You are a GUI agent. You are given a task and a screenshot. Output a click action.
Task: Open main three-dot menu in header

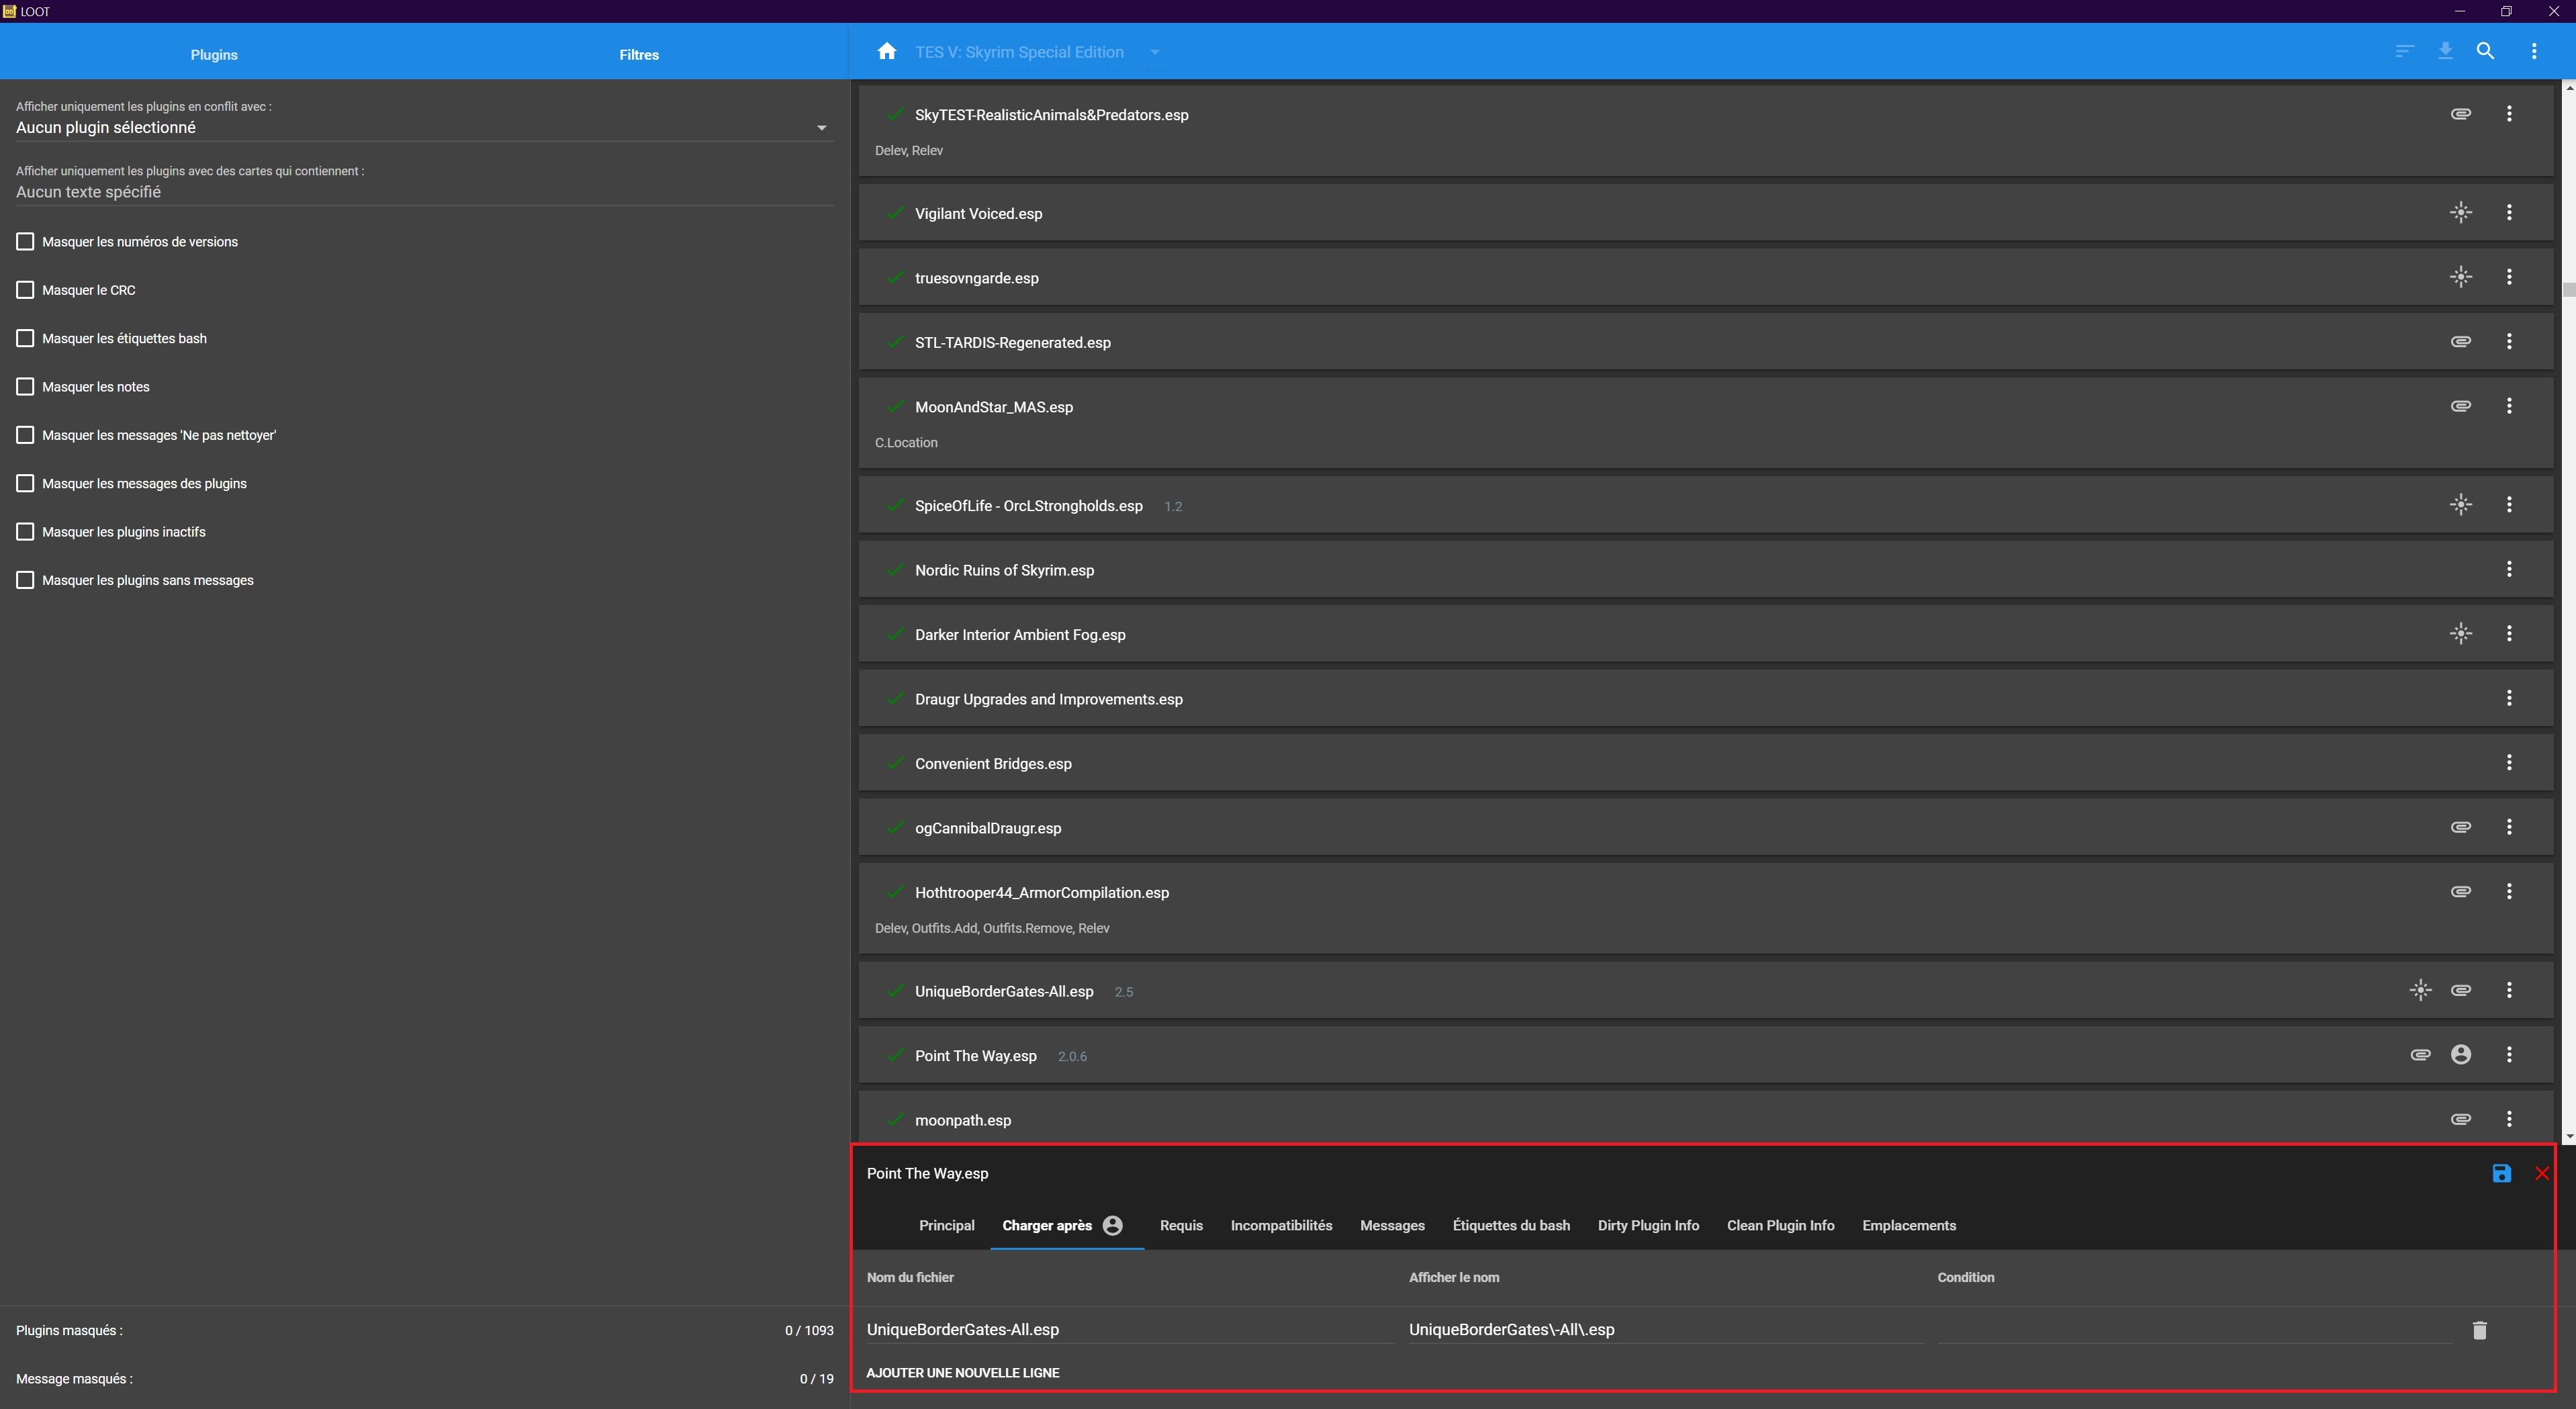2533,51
